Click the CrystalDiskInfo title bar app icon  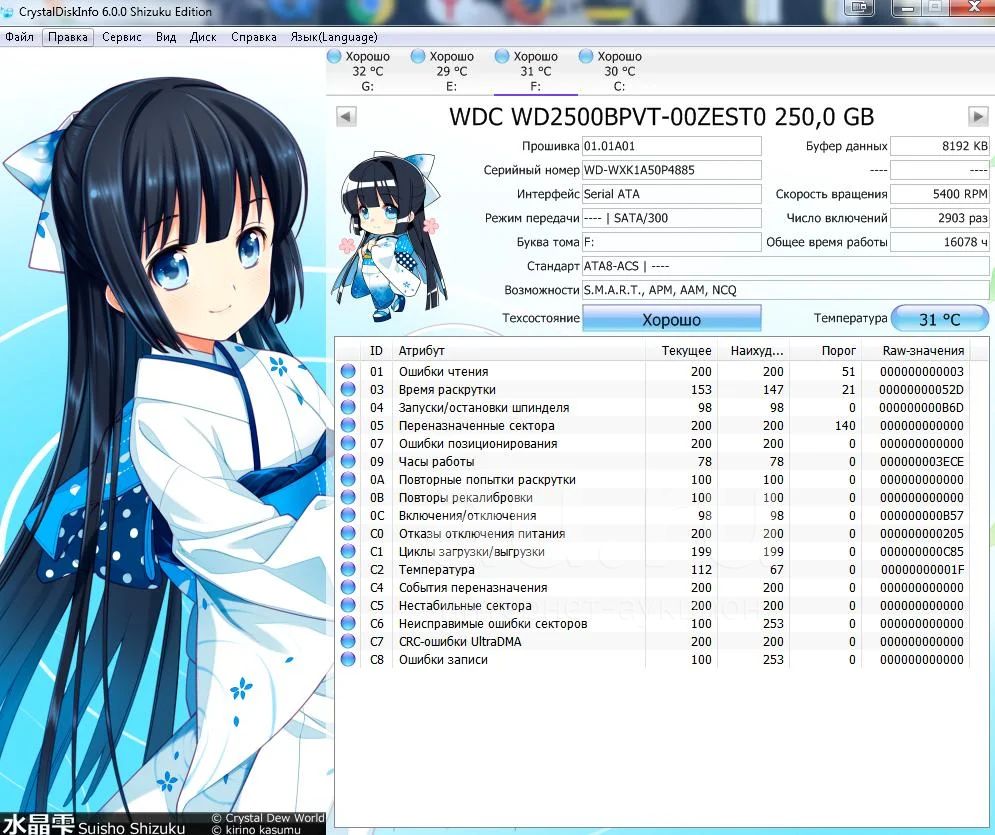tap(7, 12)
